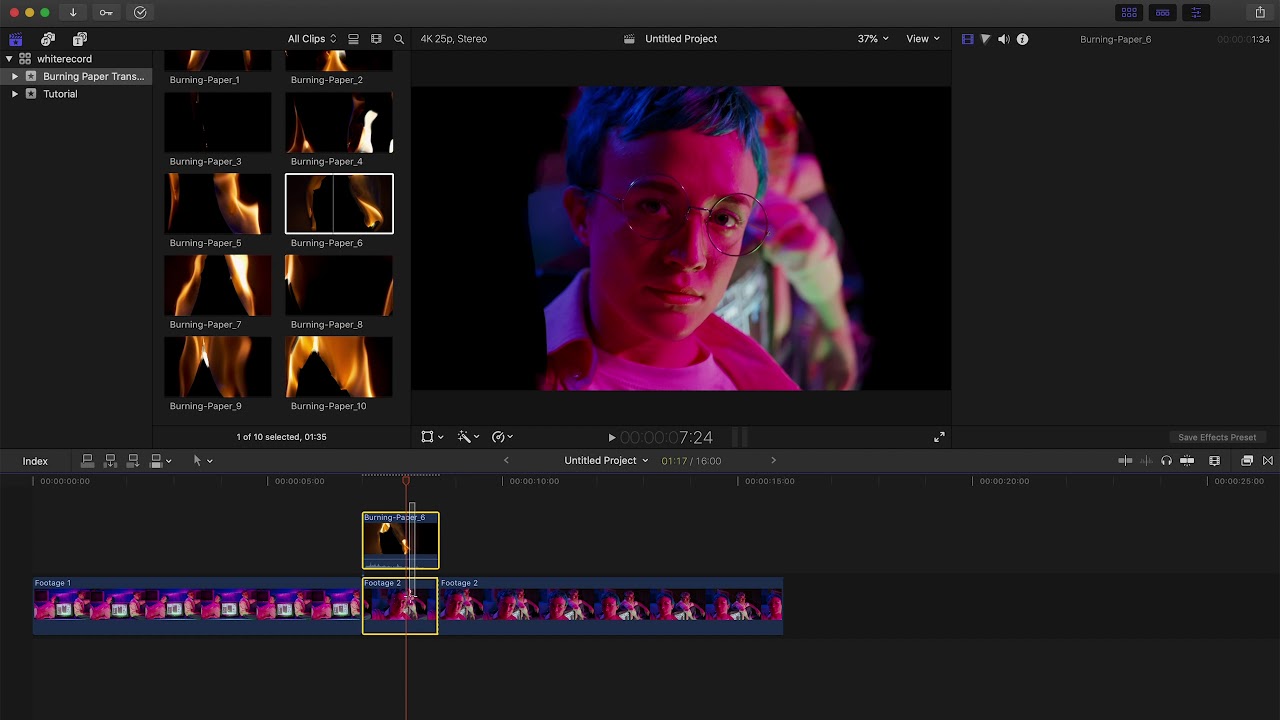
Task: Select the Burning-Paper_4 thumbnail
Action: 339,122
